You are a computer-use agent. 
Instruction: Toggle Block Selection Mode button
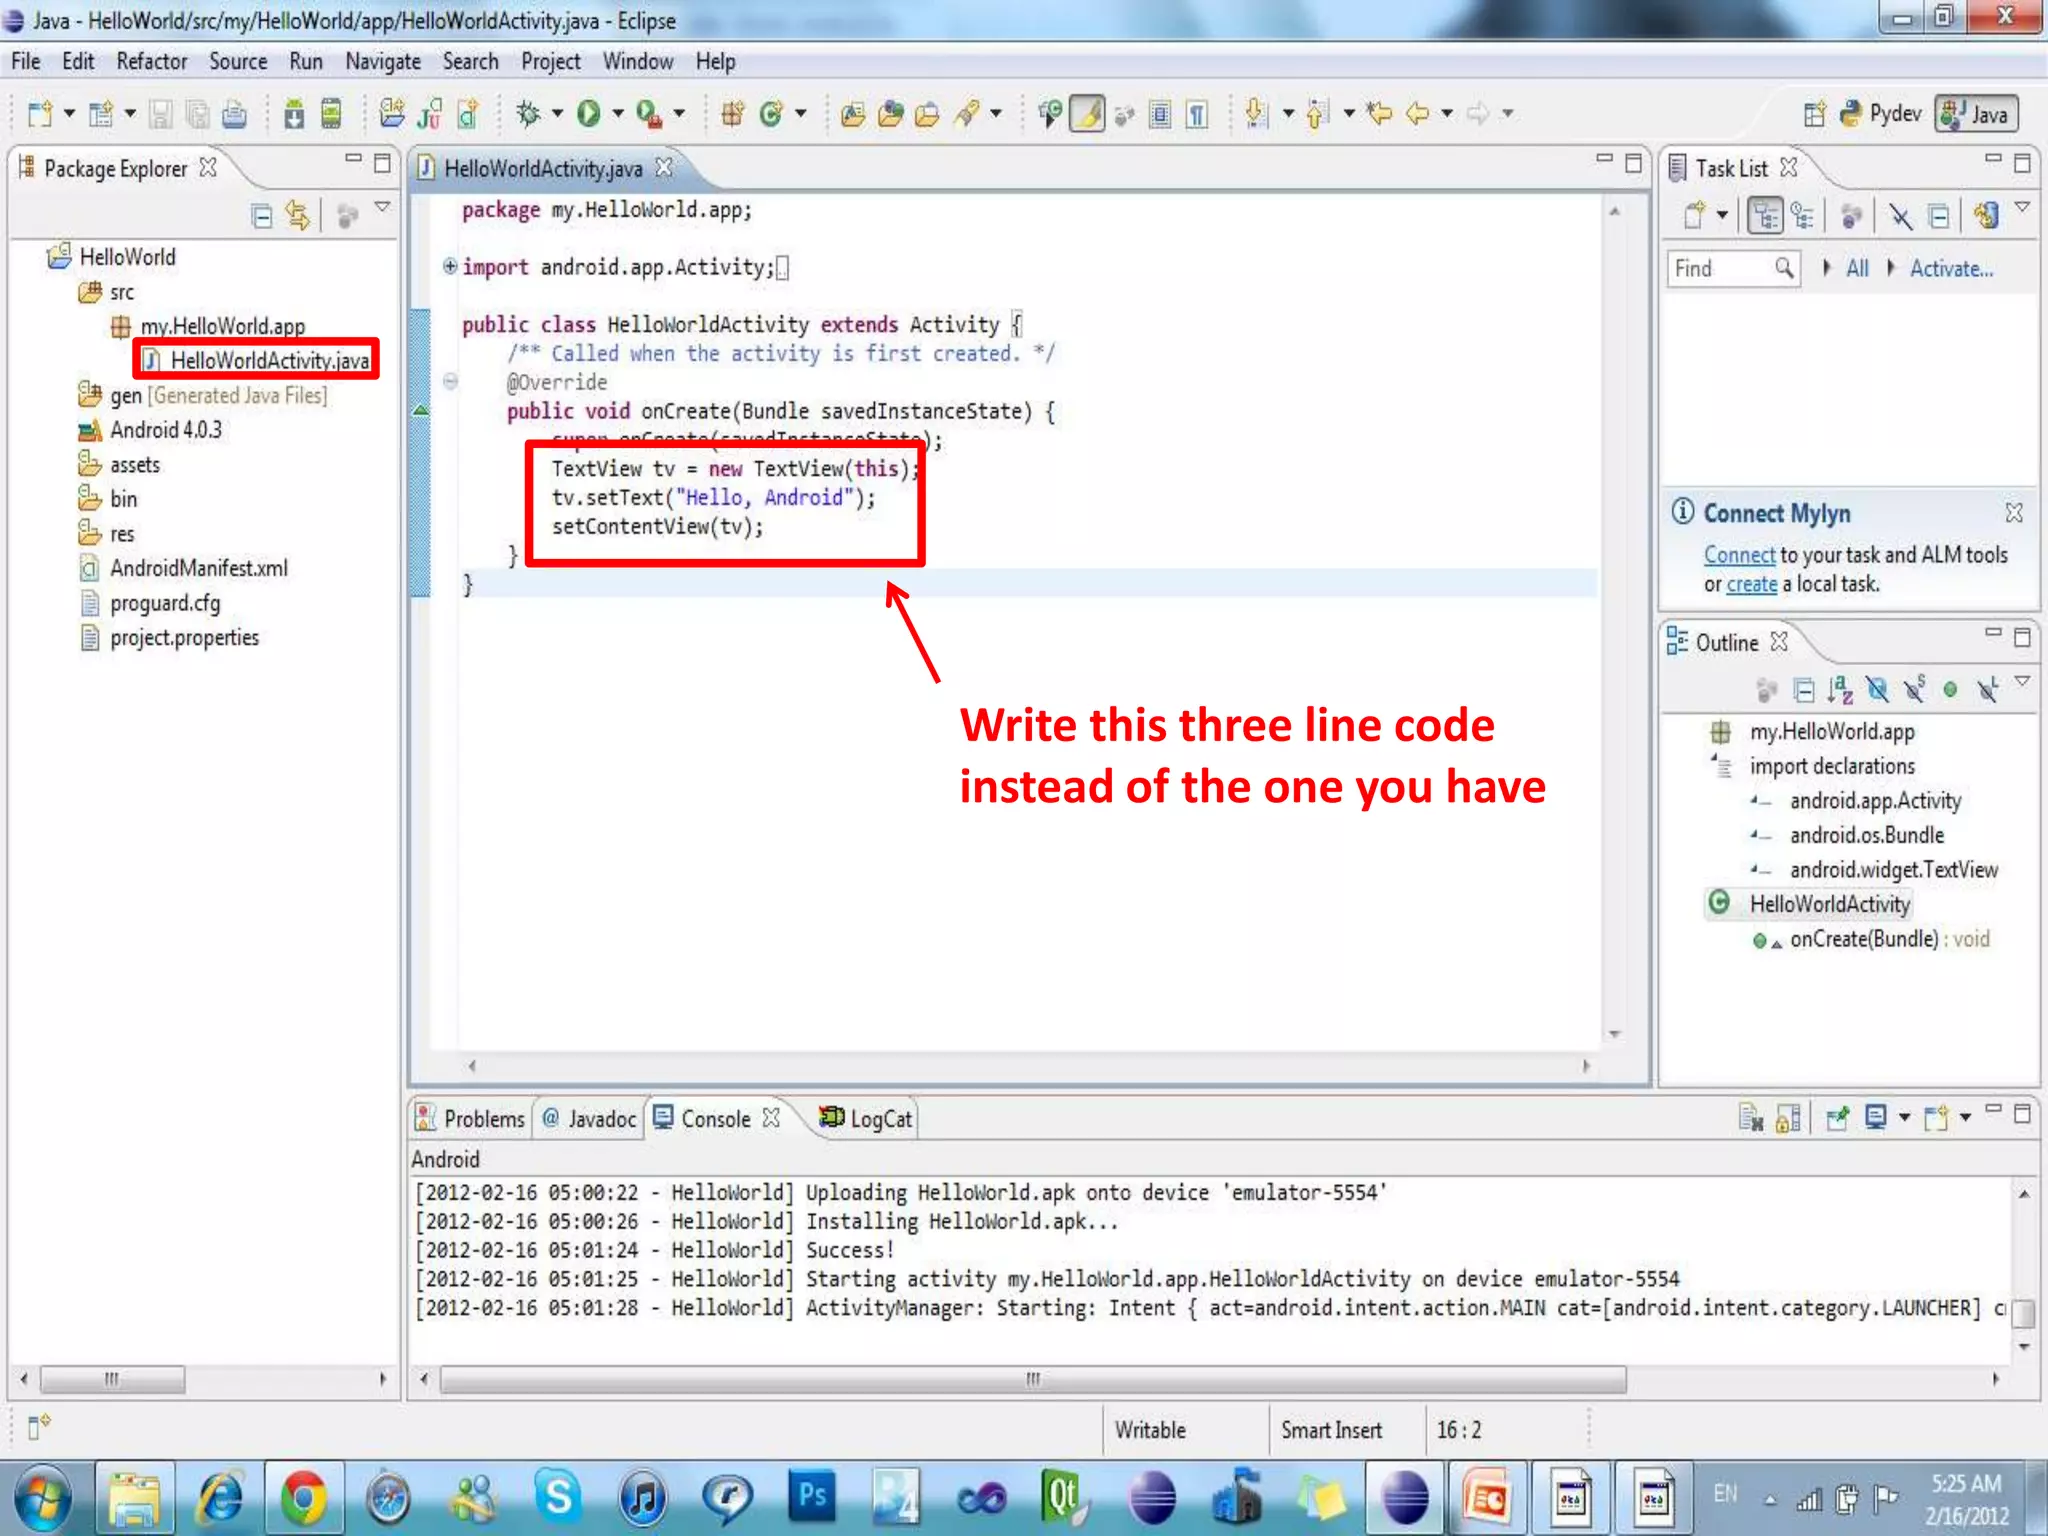click(x=1160, y=114)
